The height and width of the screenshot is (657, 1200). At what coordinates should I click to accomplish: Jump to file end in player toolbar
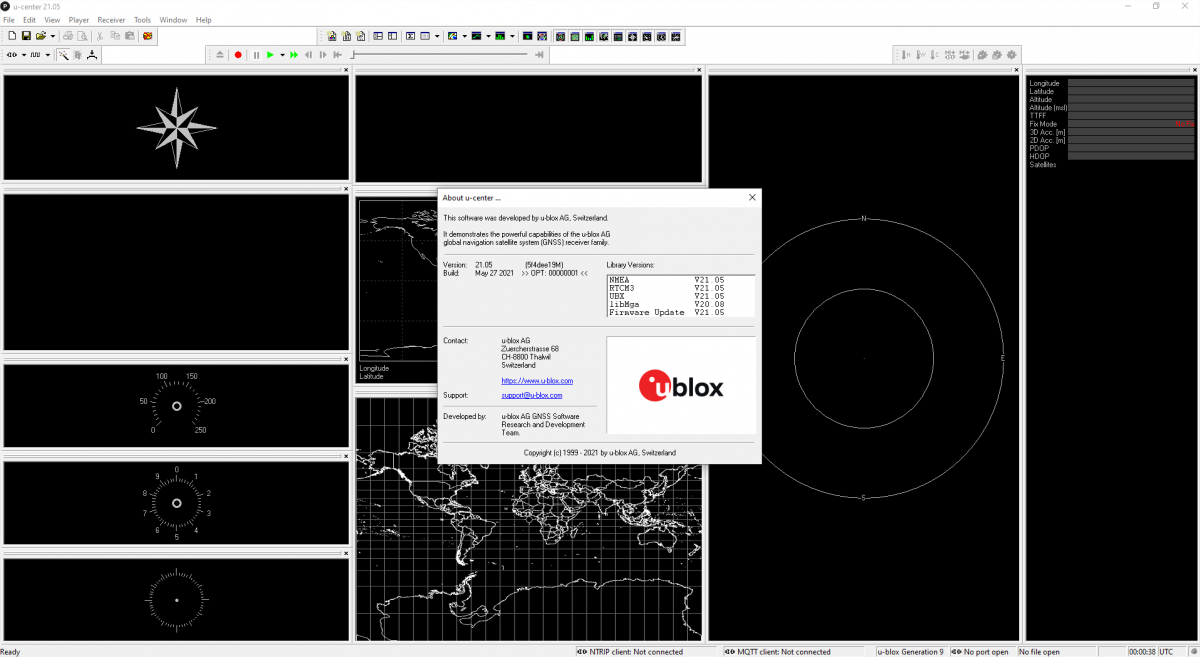540,54
